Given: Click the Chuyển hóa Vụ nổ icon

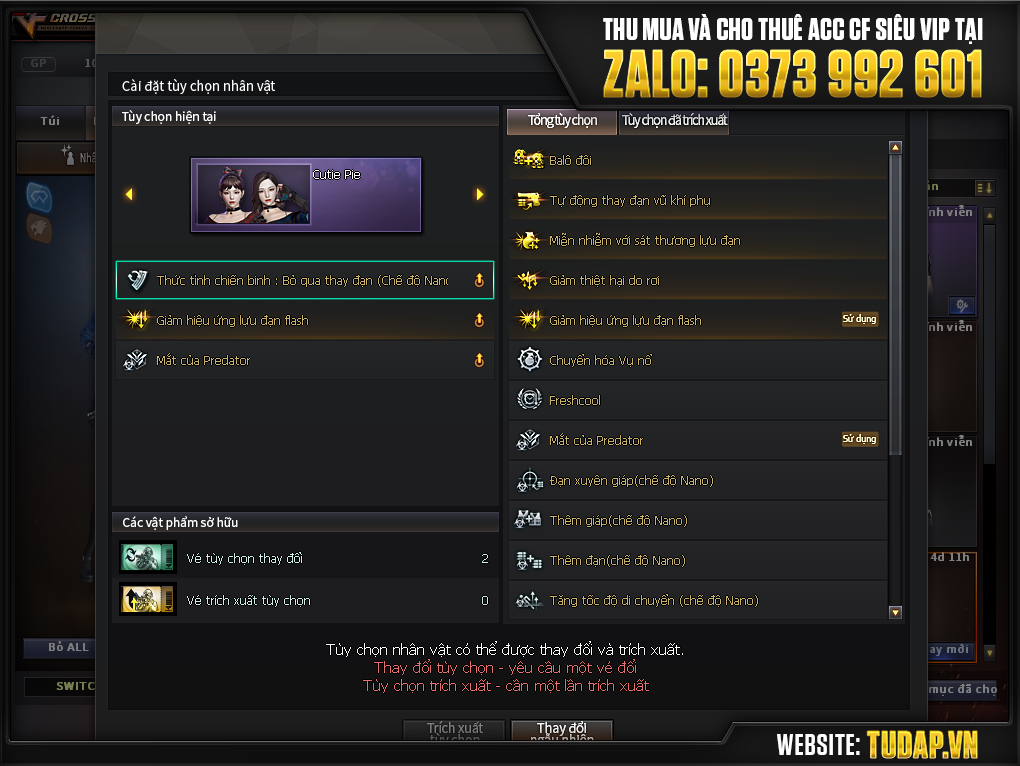Looking at the screenshot, I should 529,360.
